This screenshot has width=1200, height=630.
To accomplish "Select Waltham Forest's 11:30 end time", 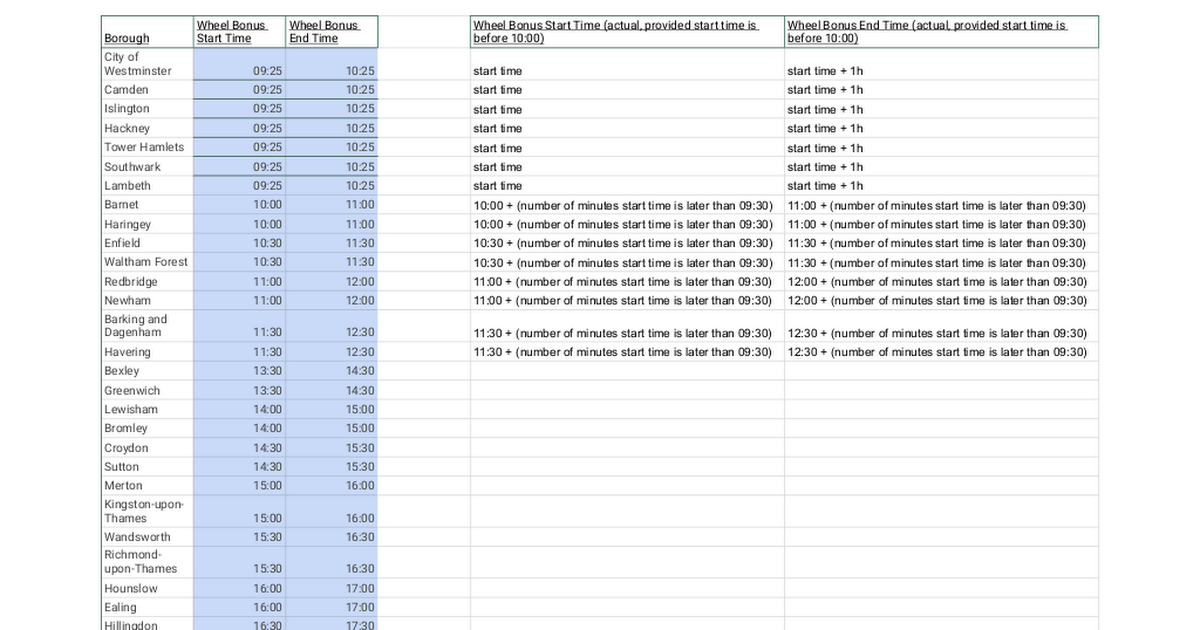I will point(331,262).
